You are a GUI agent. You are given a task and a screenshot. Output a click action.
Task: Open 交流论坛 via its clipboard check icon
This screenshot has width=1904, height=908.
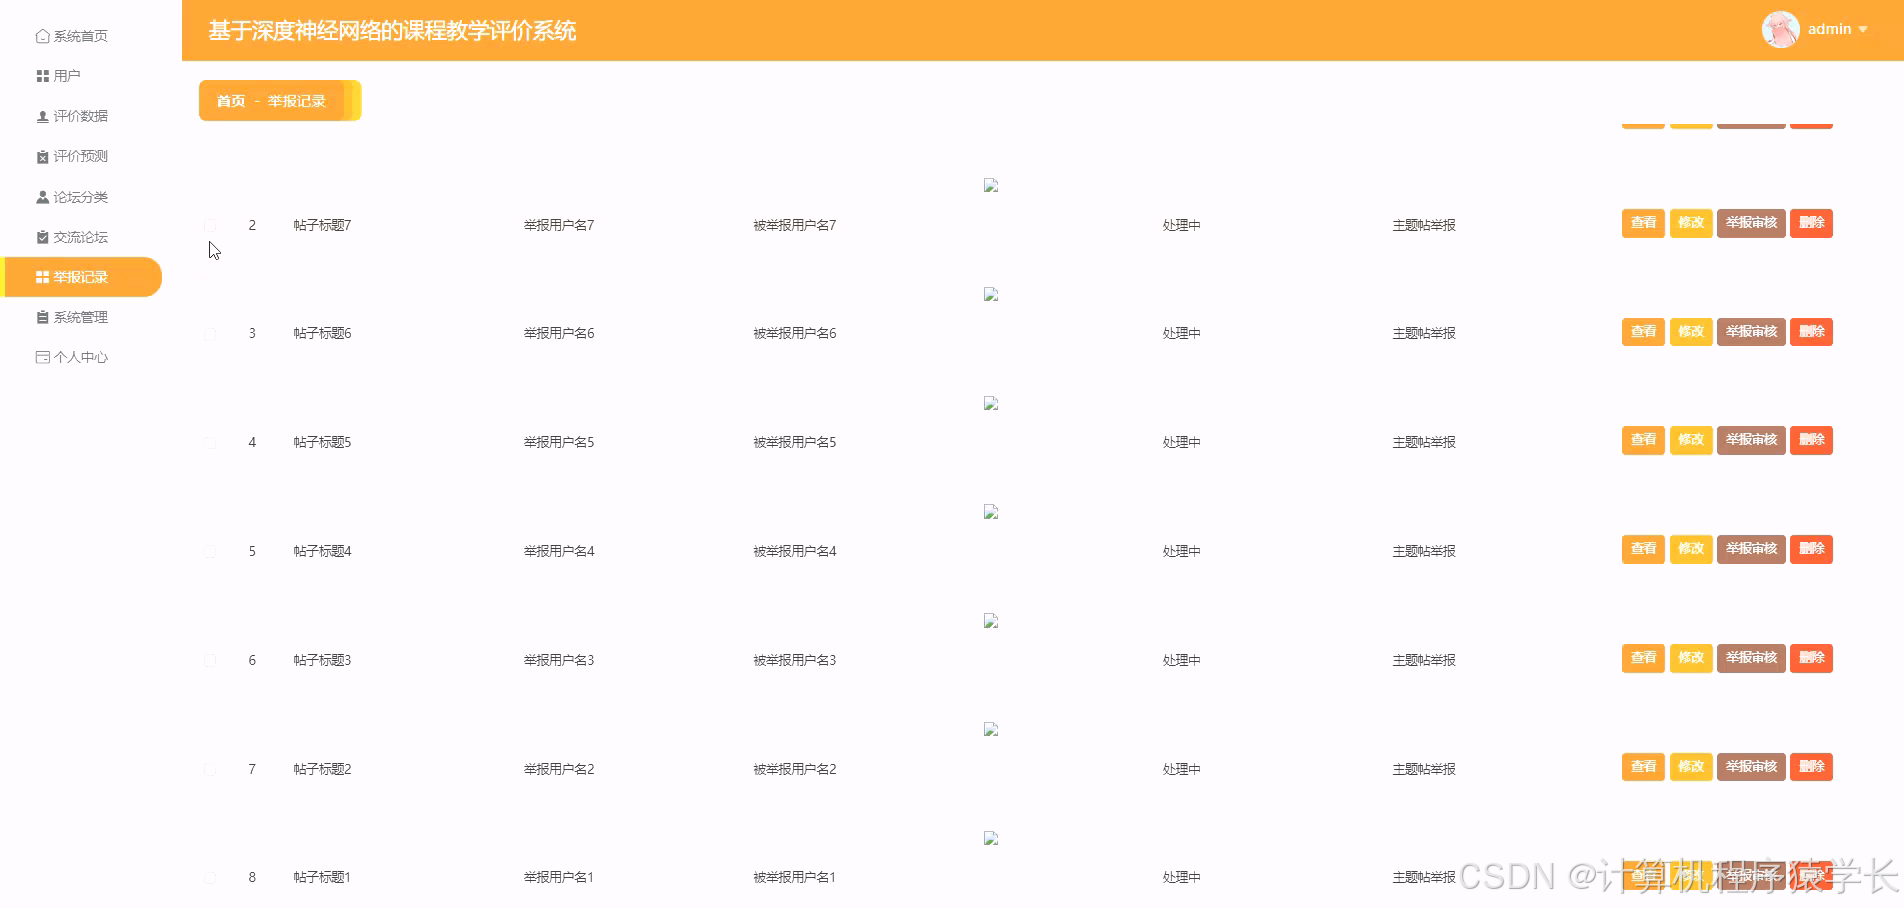[x=42, y=237]
